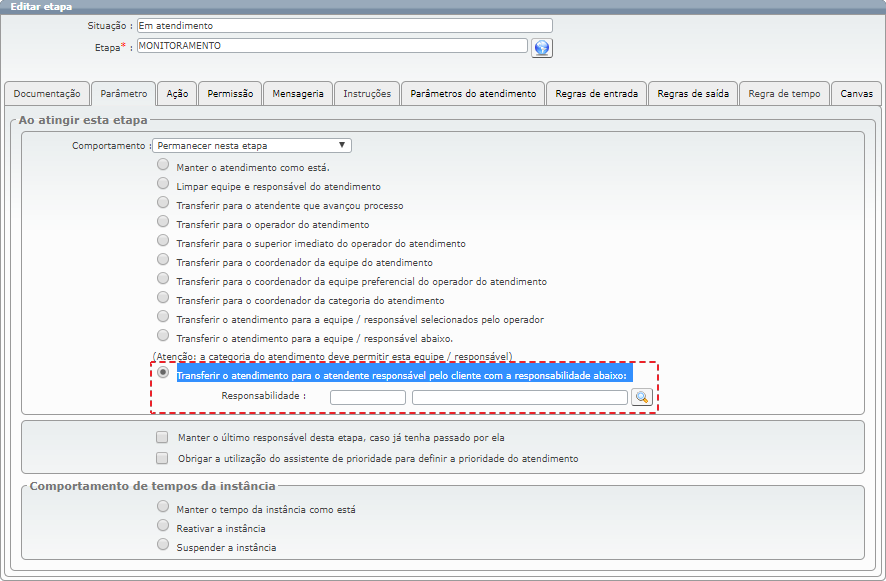Image resolution: width=886 pixels, height=581 pixels.
Task: Go to the Permissão tab
Action: 230,94
